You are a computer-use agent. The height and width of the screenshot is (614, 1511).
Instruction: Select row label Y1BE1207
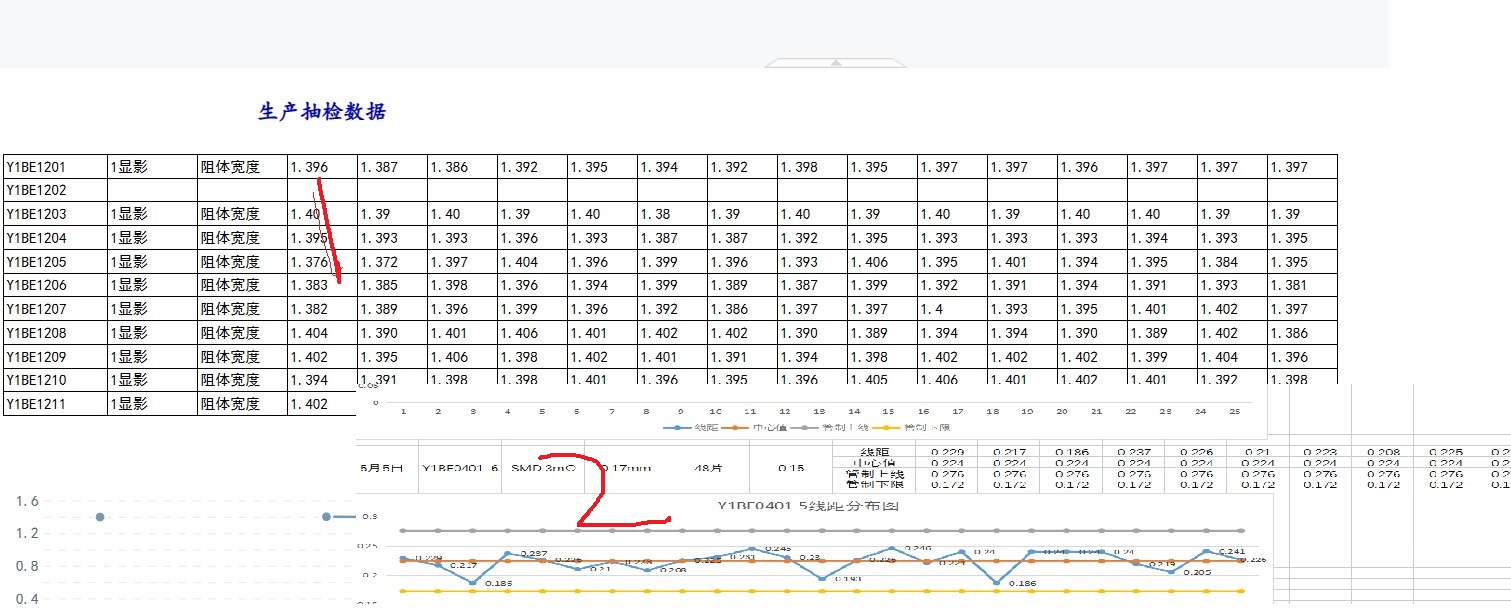(x=36, y=309)
